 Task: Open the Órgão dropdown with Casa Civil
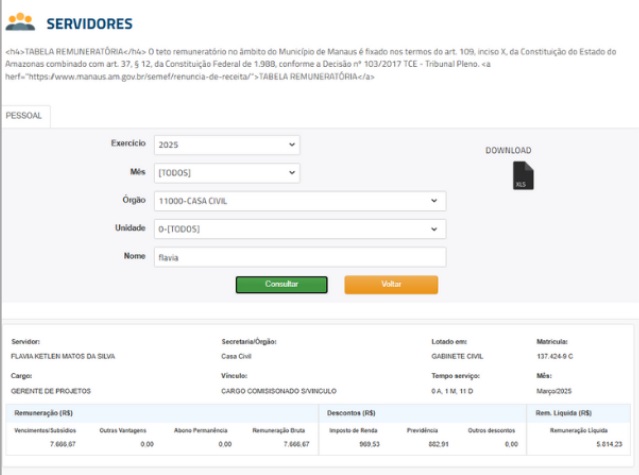[299, 201]
